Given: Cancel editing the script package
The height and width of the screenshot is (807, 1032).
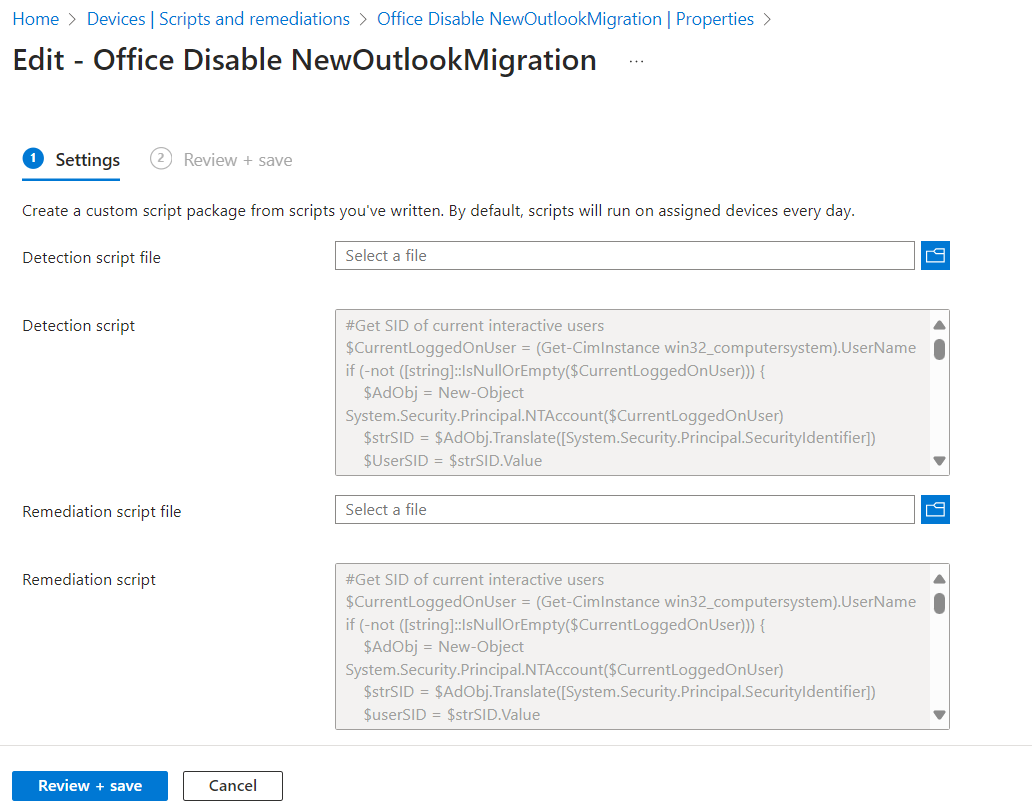Looking at the screenshot, I should pyautogui.click(x=233, y=786).
